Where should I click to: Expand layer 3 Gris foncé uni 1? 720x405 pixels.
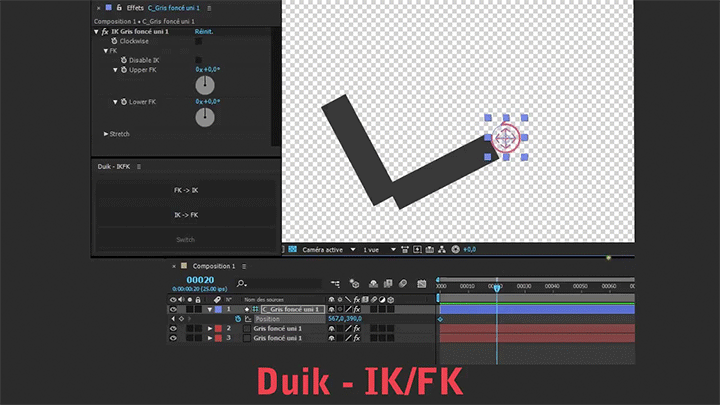[x=210, y=338]
